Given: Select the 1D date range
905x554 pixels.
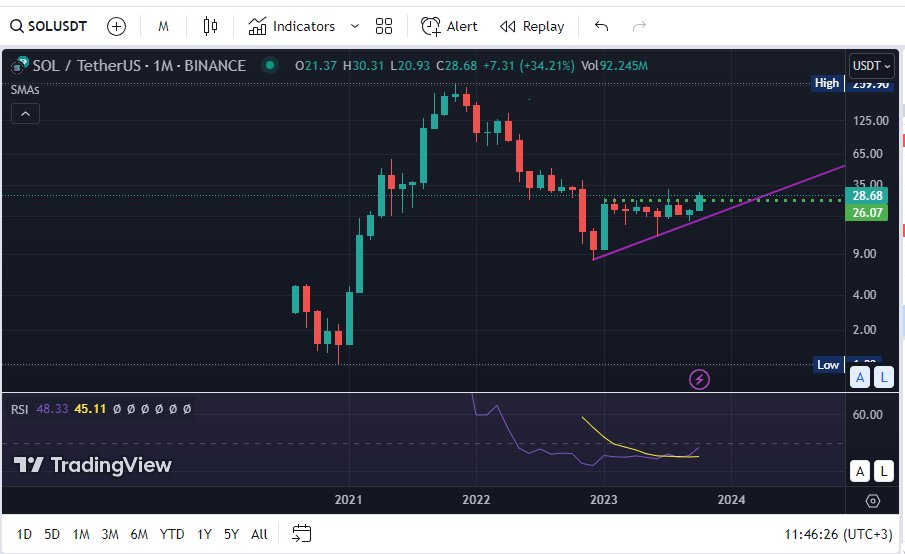Looking at the screenshot, I should 24,534.
